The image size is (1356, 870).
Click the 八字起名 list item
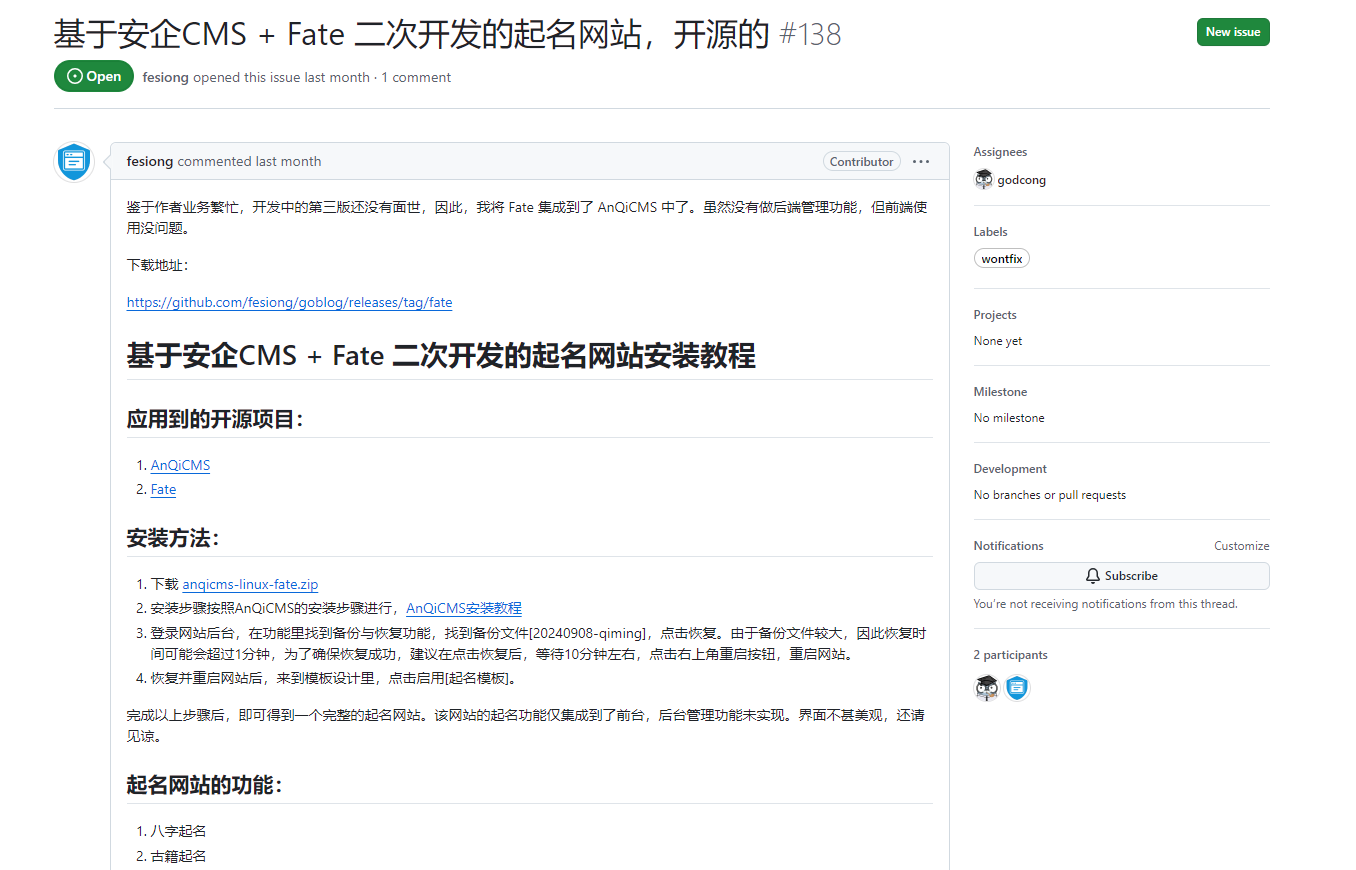point(179,831)
